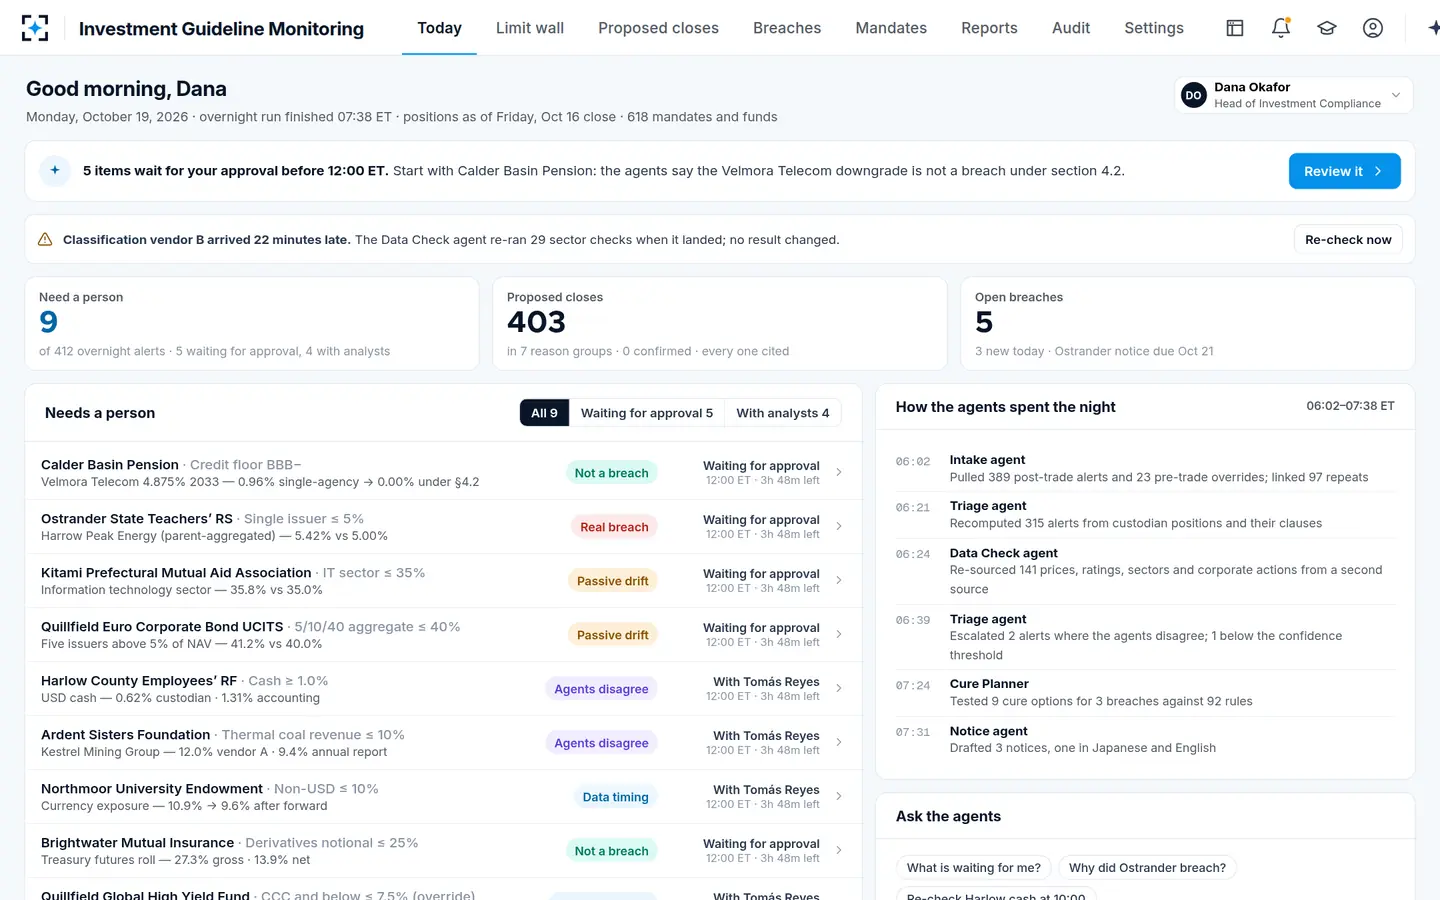Click the Agents disagree tag for Ardent Sisters

point(601,743)
